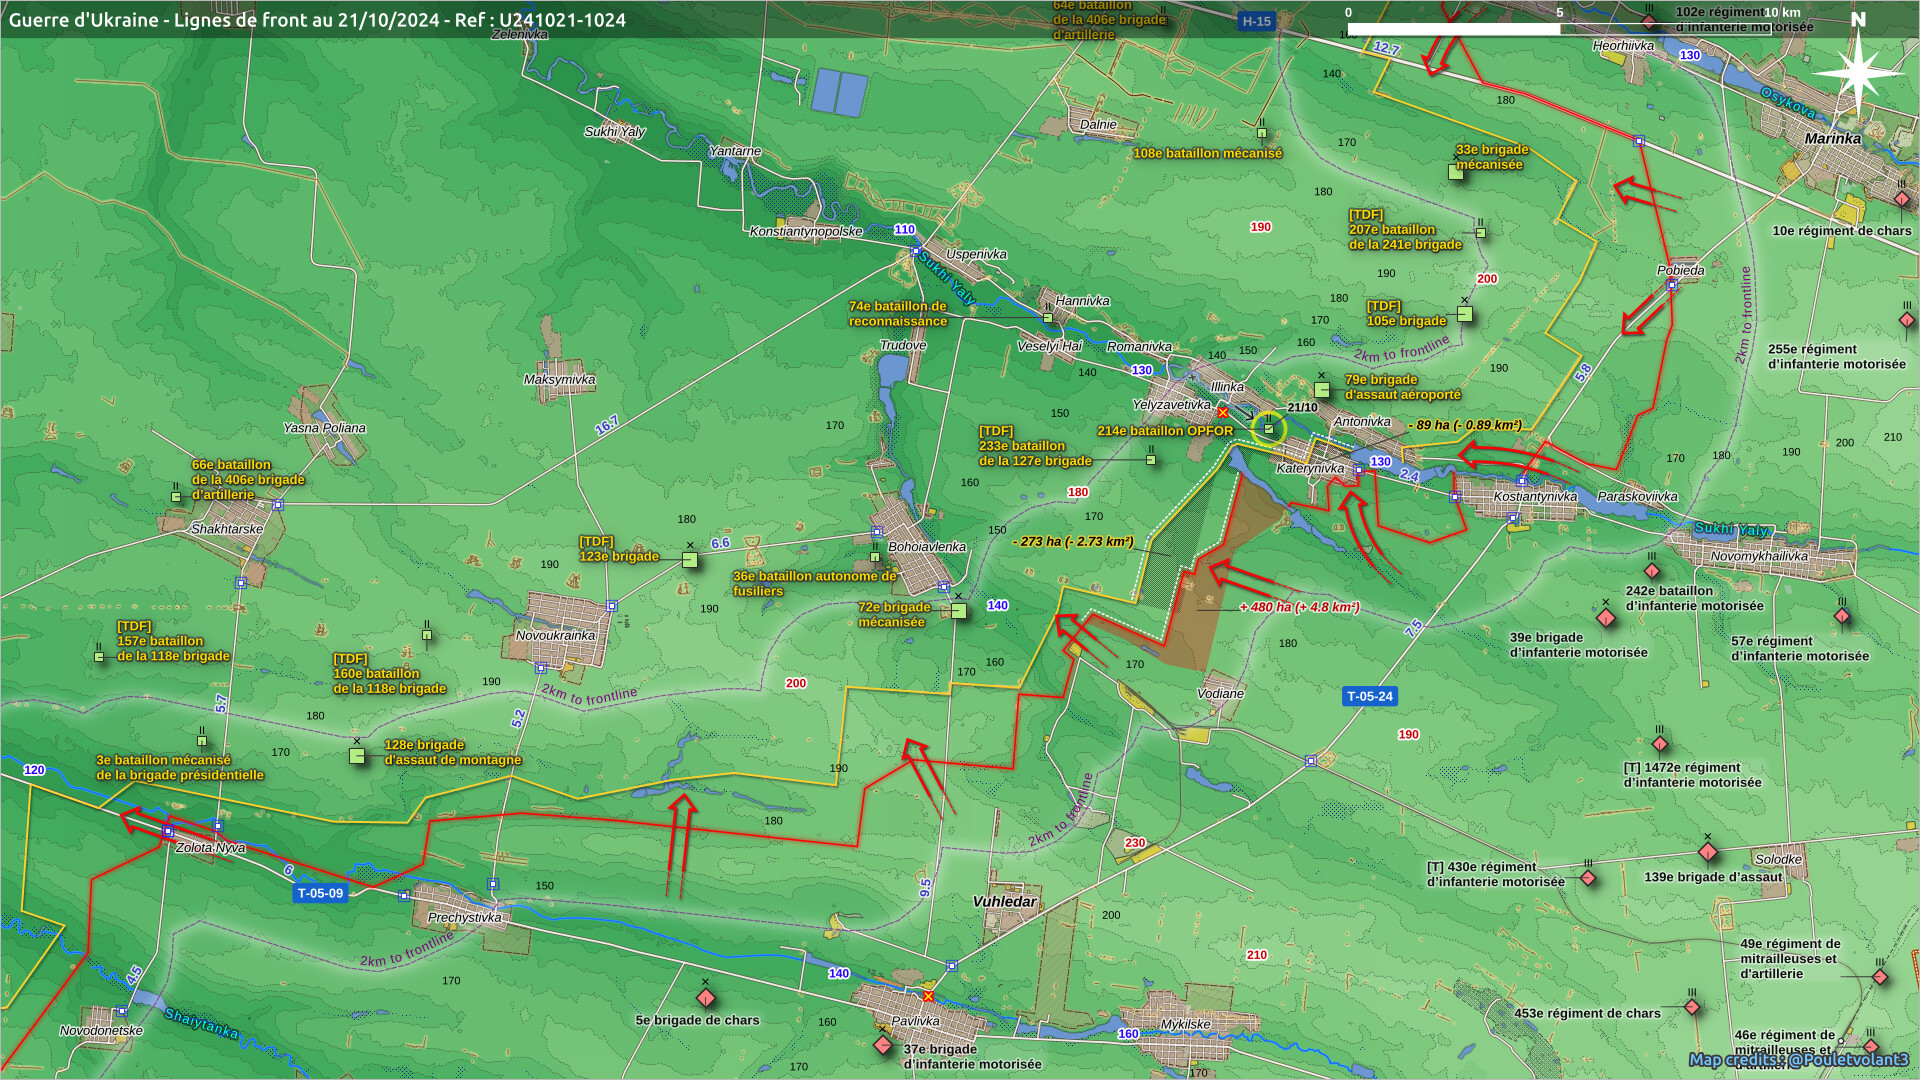The image size is (1920, 1080).
Task: Click the 453e régiment de chars diamond
Action: pos(1692,1007)
